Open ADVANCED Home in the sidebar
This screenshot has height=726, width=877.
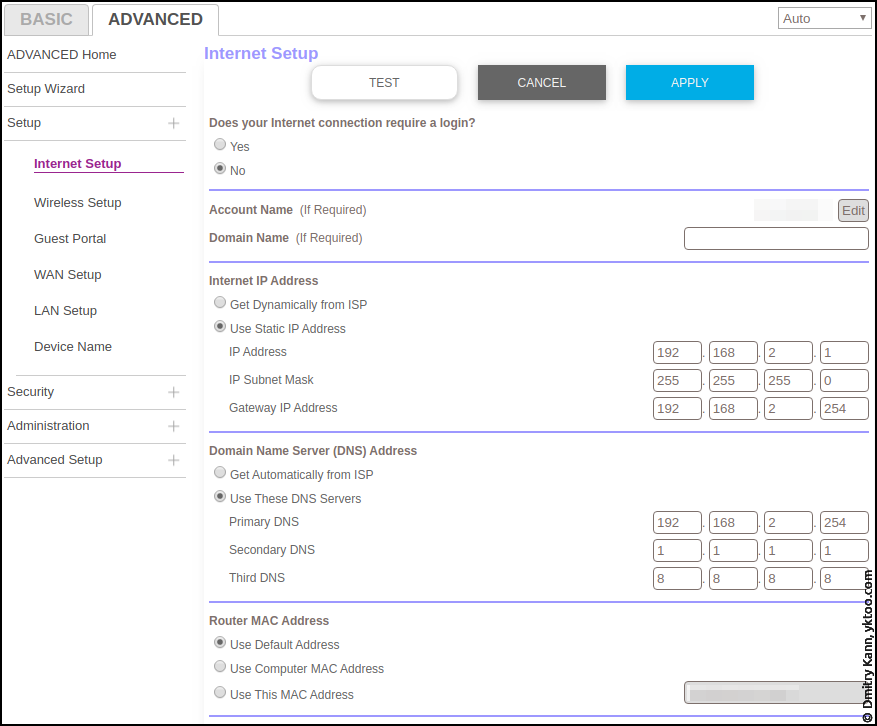[62, 55]
